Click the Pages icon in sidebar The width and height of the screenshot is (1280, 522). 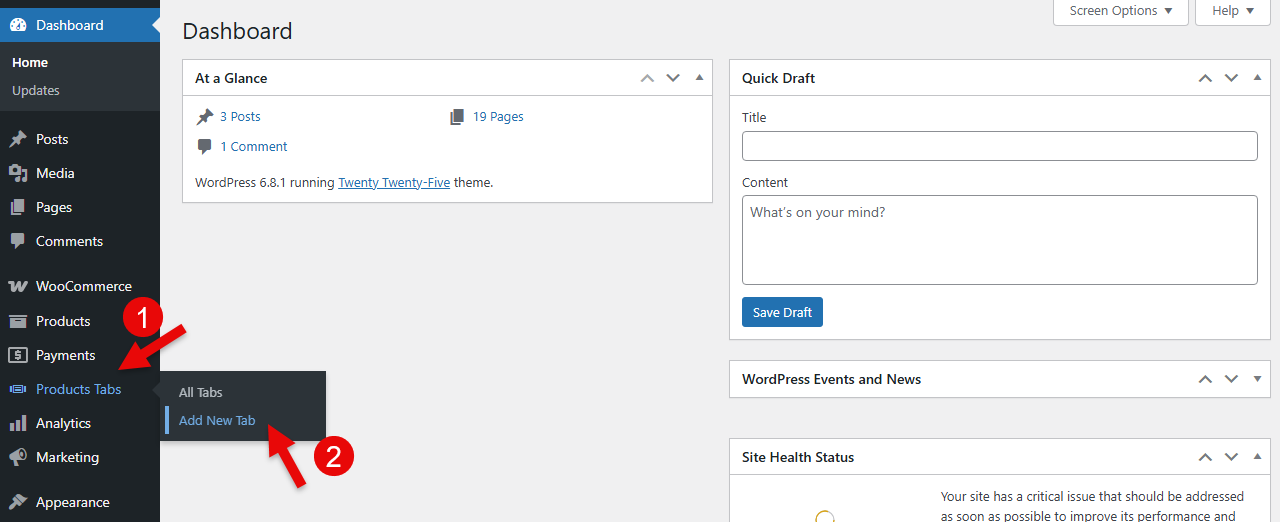18,207
